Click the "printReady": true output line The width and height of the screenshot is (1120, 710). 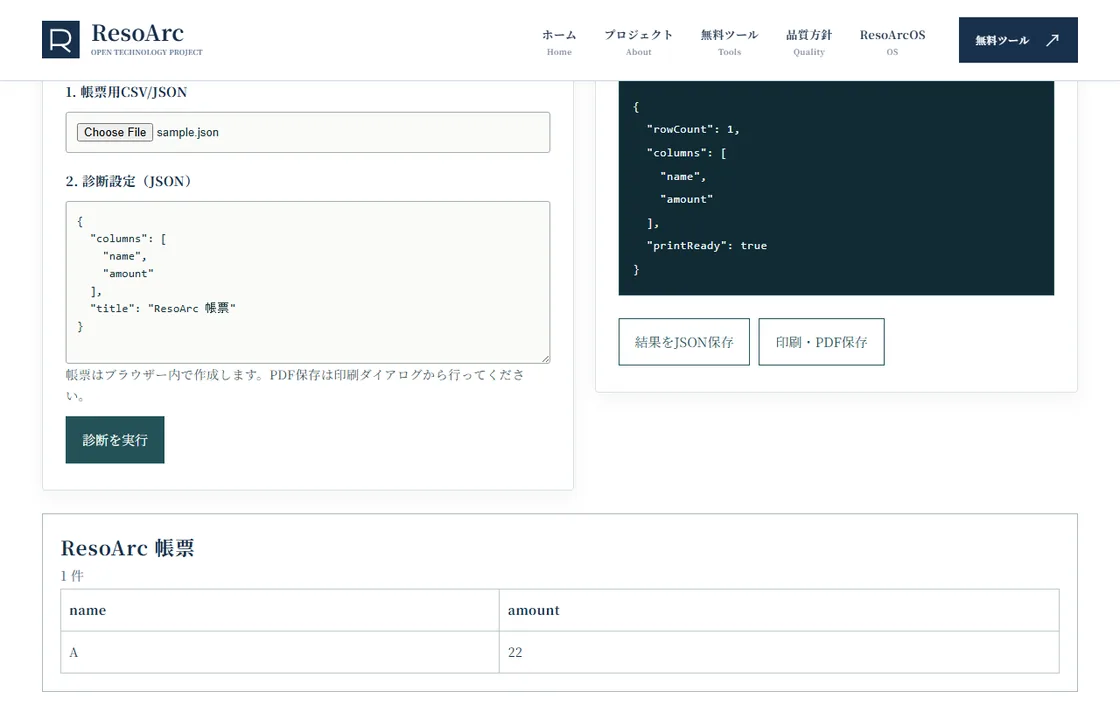(x=706, y=246)
